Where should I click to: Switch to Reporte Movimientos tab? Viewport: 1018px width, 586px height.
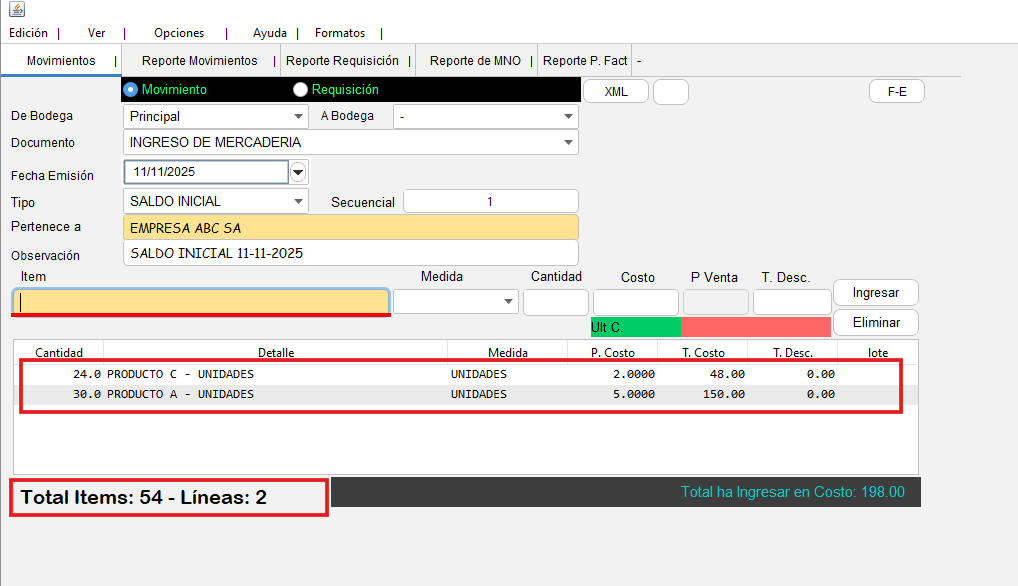tap(199, 61)
